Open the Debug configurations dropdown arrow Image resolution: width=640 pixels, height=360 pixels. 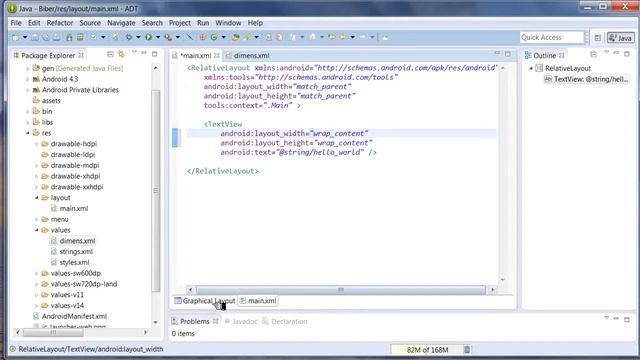(138, 37)
